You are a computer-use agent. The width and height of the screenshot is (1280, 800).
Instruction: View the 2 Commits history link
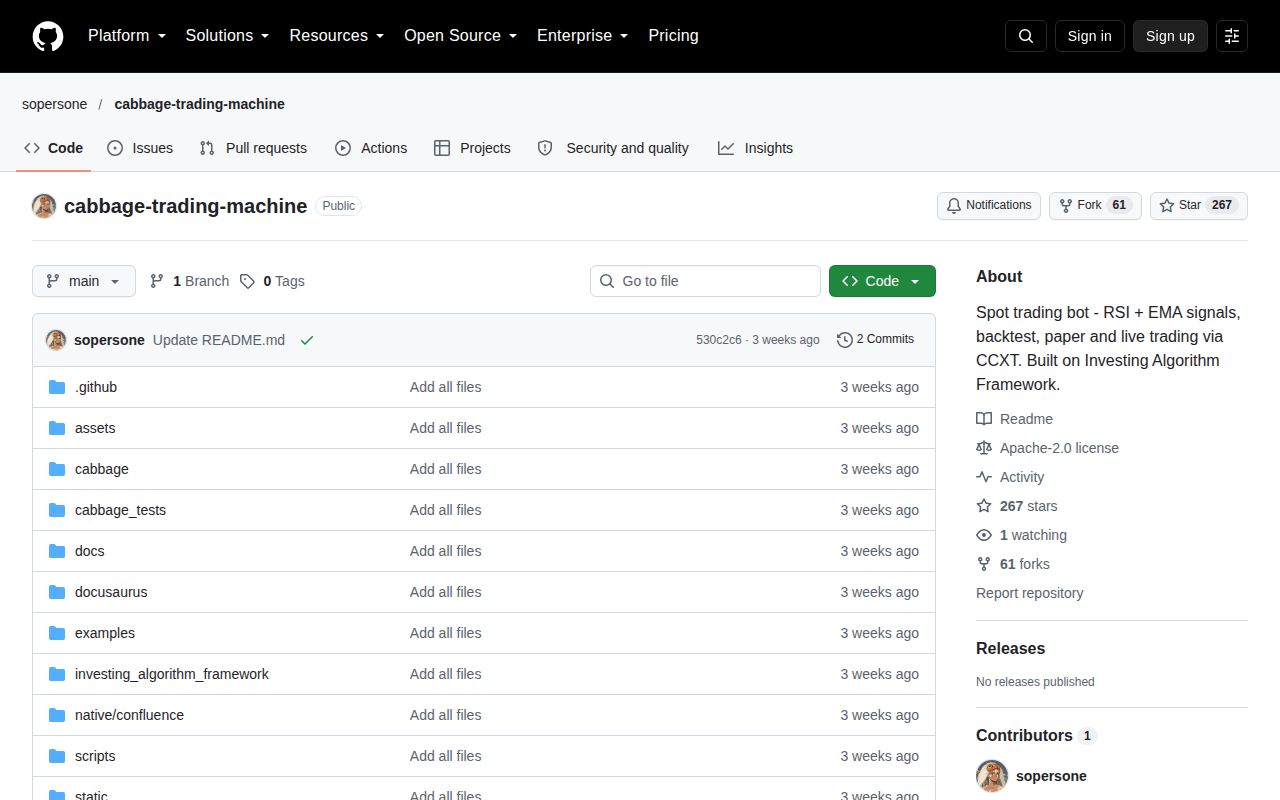pos(875,340)
